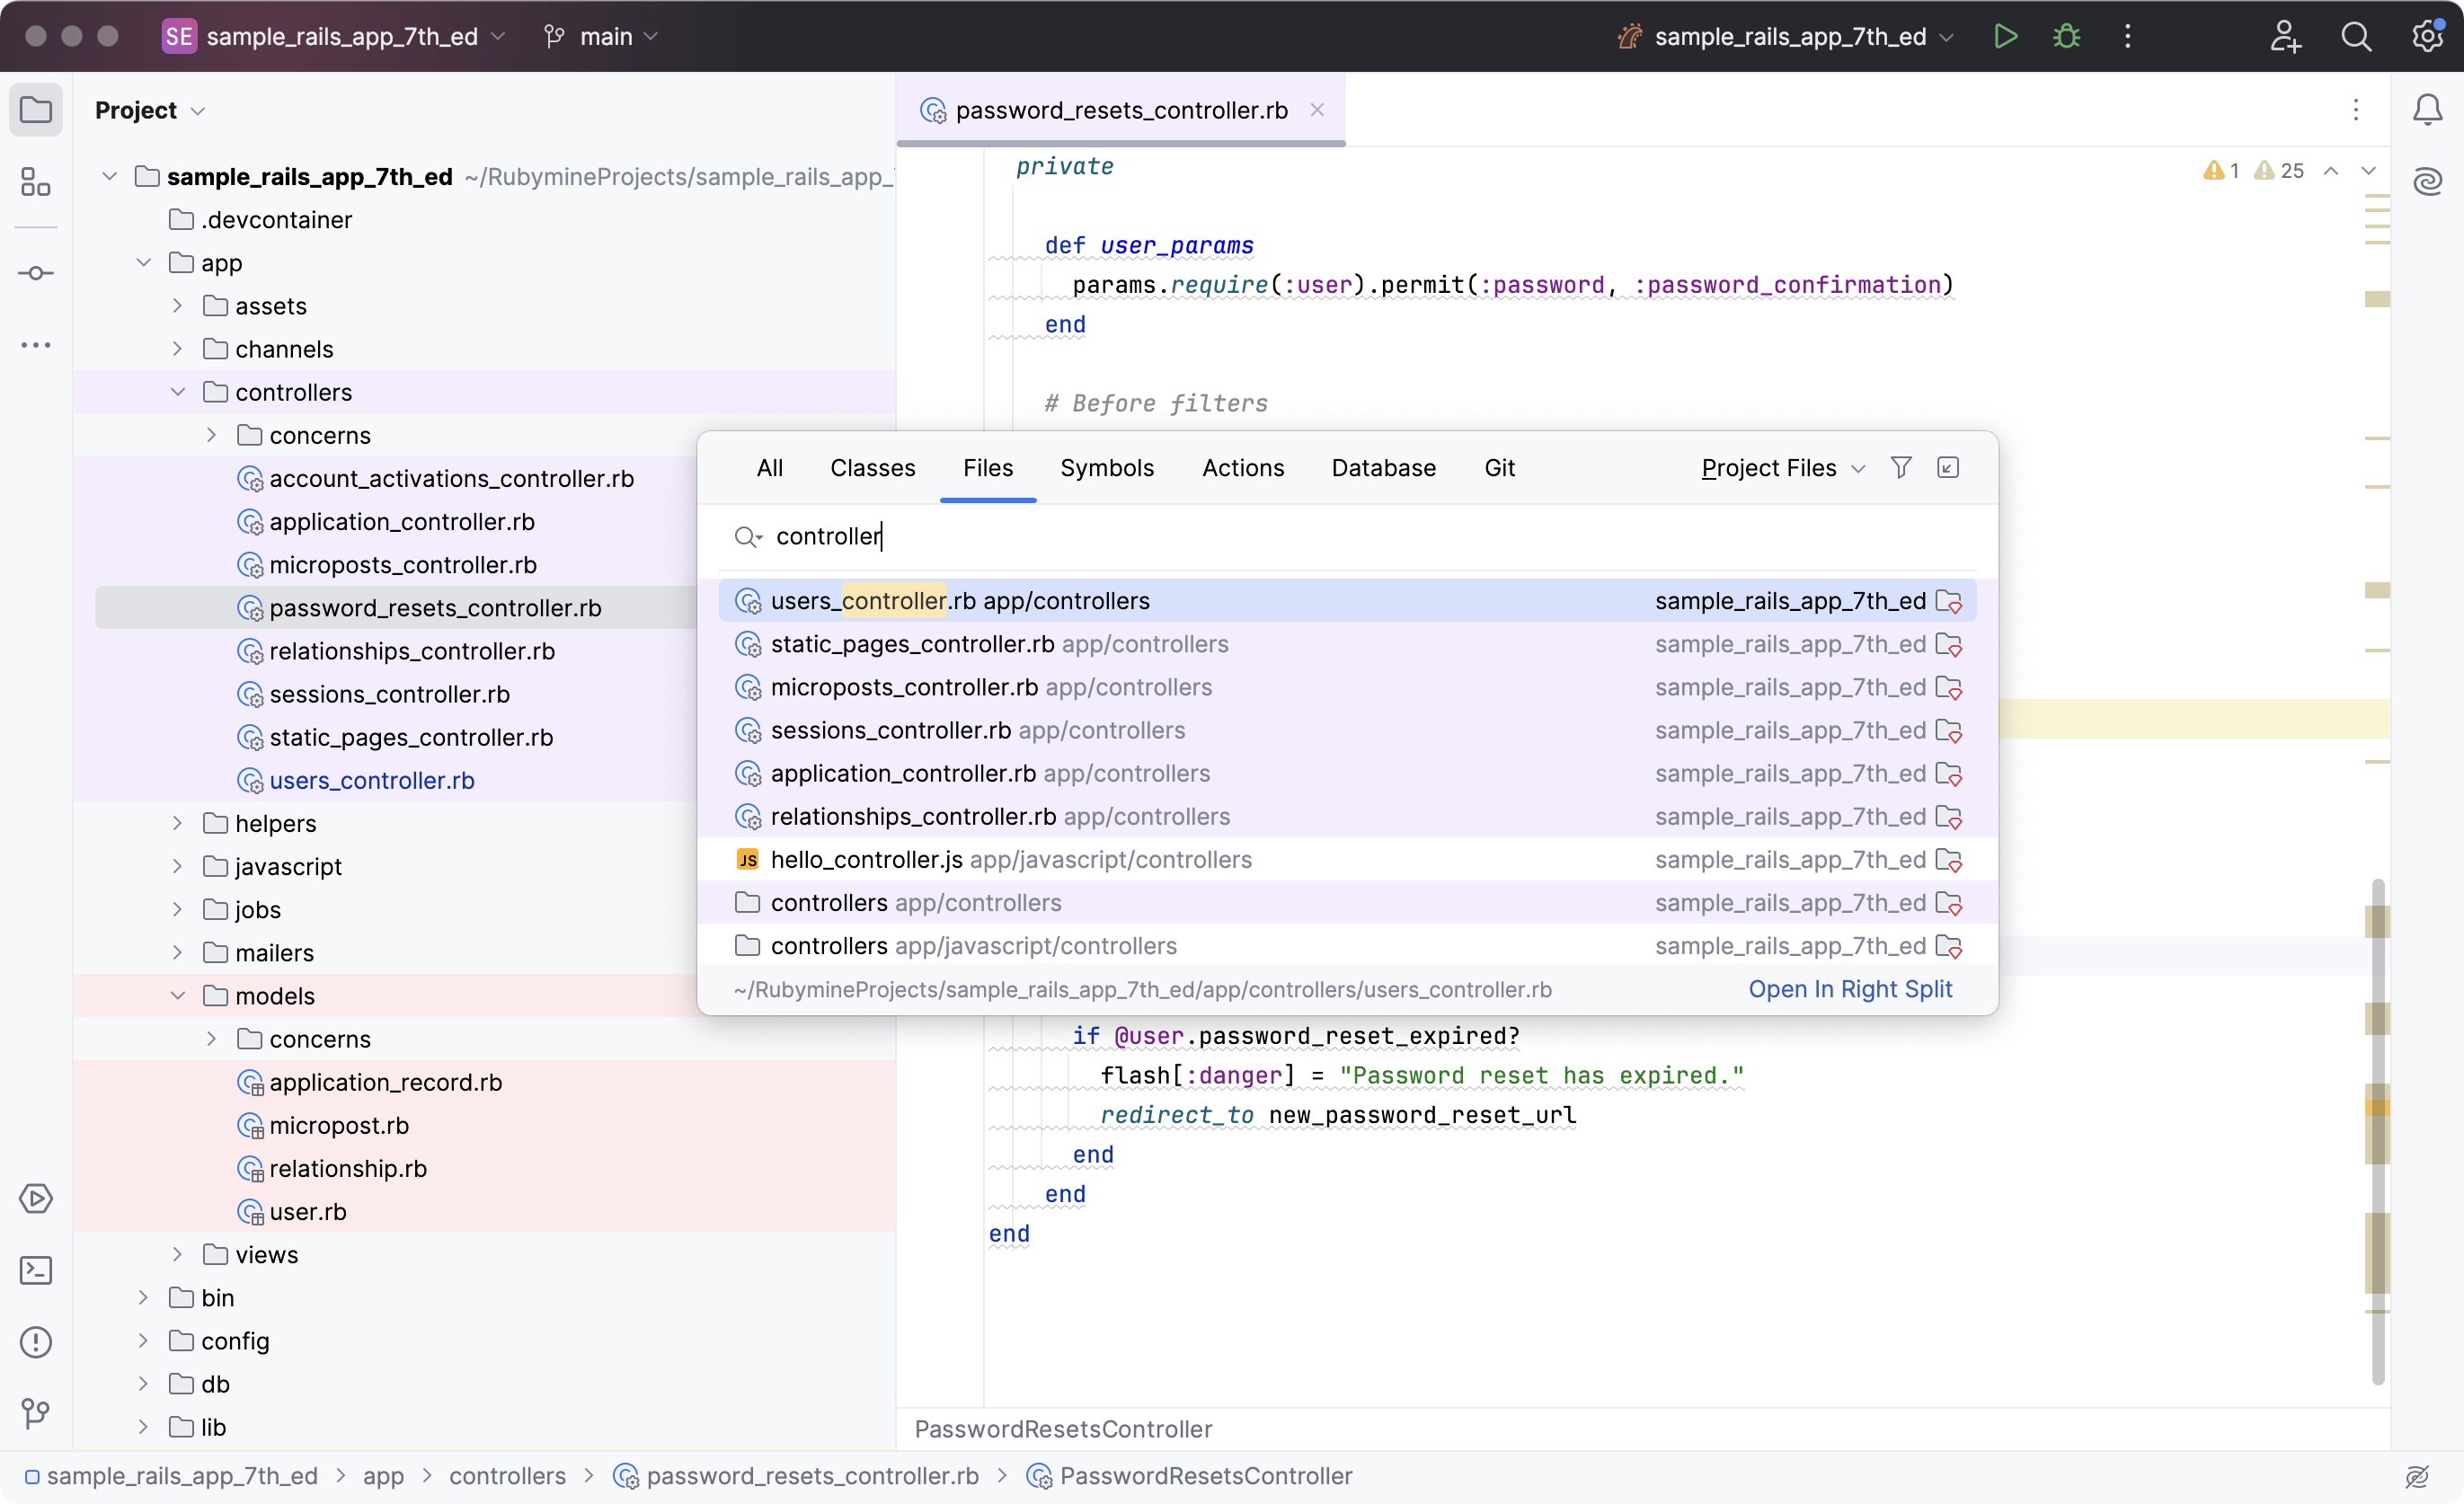Toggle the notifications bell panel
Viewport: 2464px width, 1504px height.
[x=2428, y=110]
